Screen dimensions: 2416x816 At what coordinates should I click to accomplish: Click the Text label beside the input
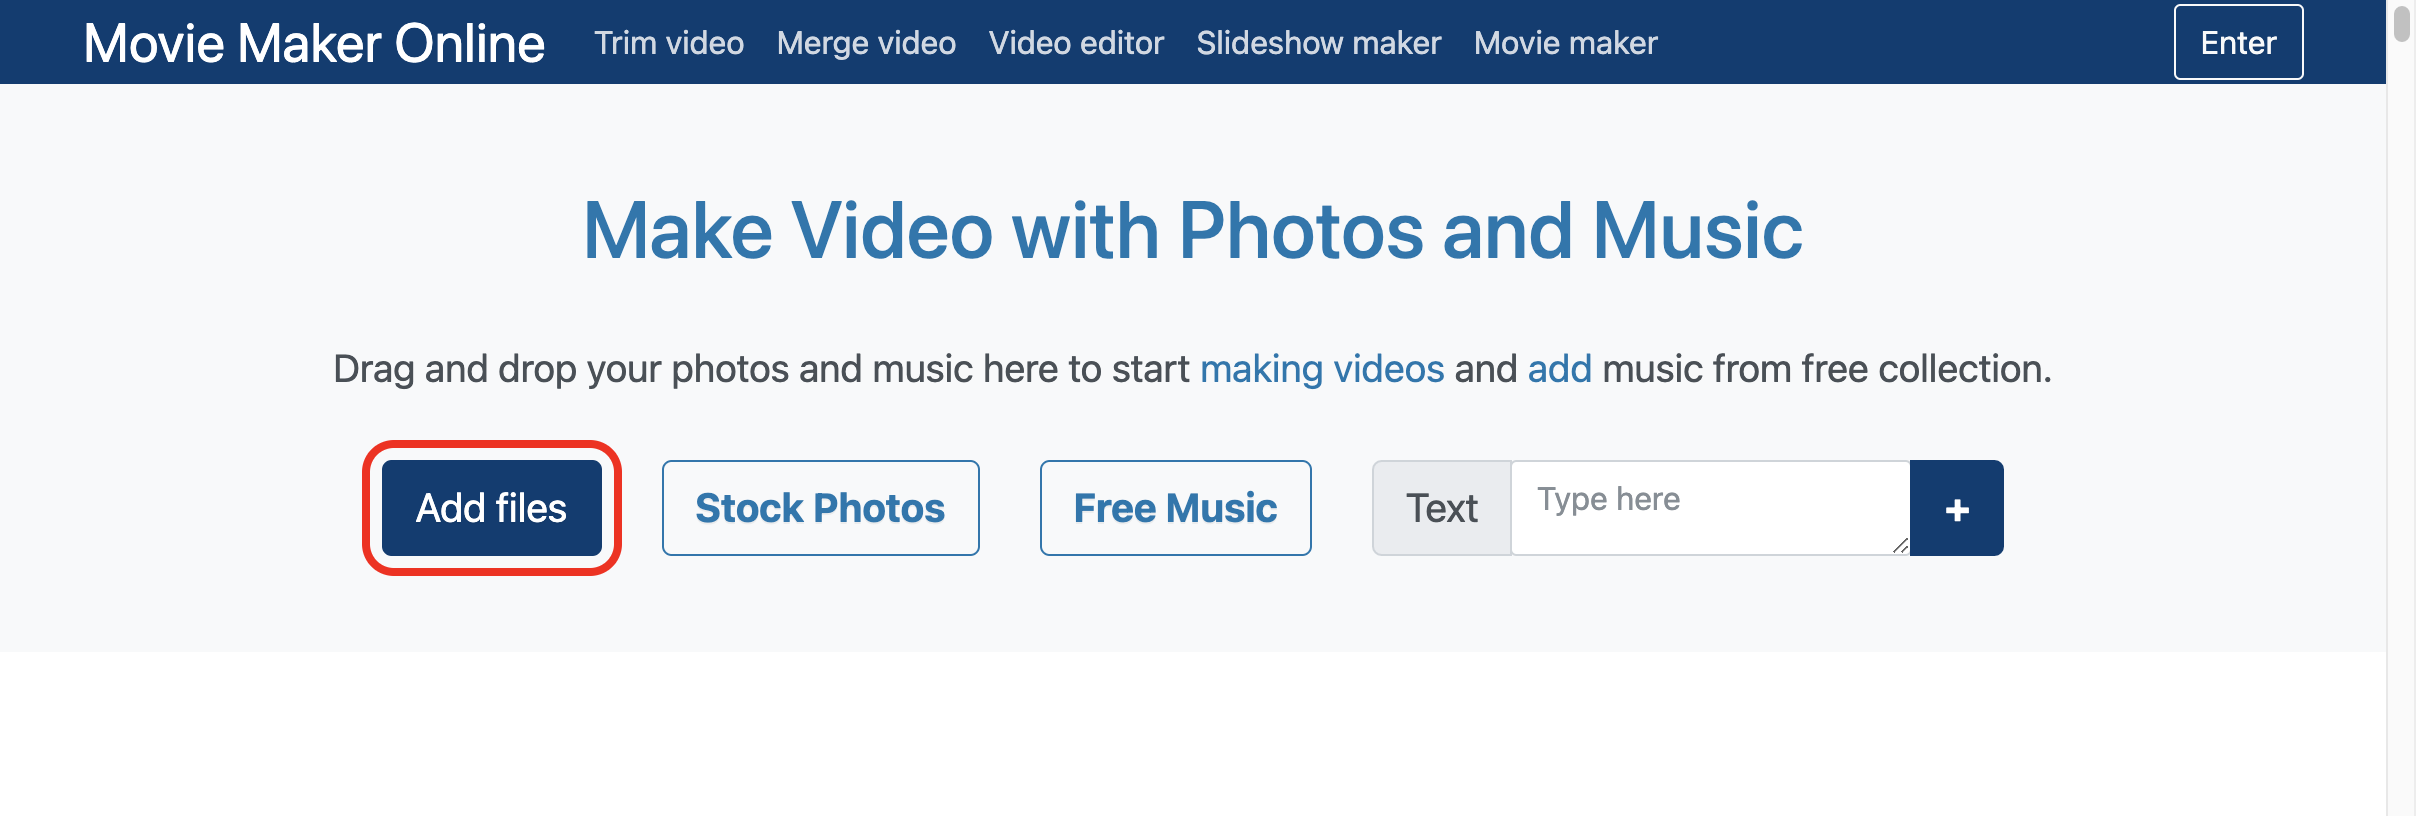tap(1441, 508)
